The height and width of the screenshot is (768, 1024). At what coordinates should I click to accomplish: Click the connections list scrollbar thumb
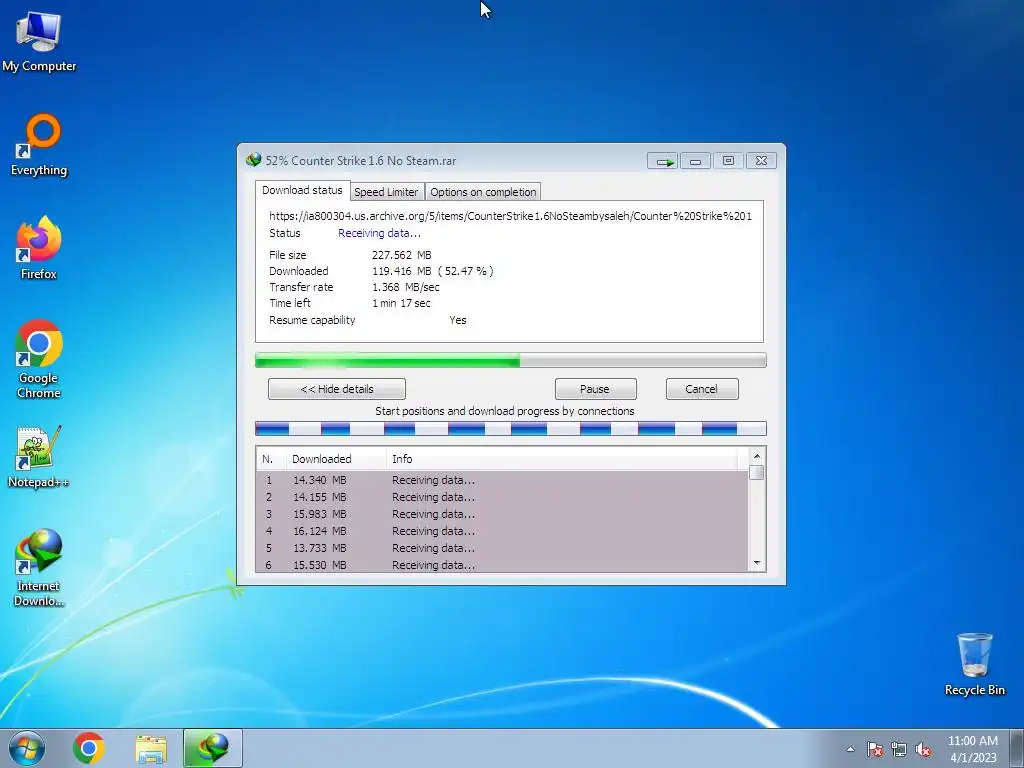757,472
